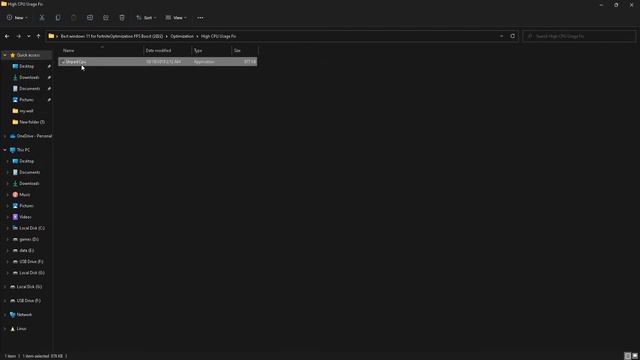Click the Linux penguin icon in sidebar
This screenshot has width=640, height=360.
pos(12,329)
